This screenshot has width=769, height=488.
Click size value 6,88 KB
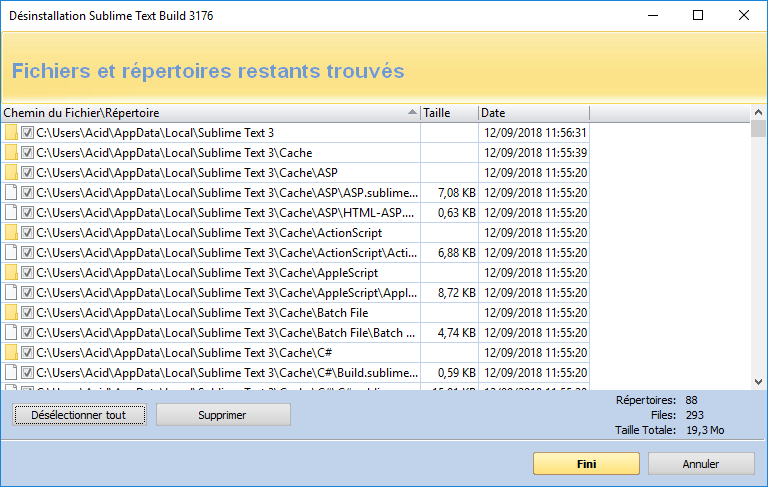pos(457,253)
